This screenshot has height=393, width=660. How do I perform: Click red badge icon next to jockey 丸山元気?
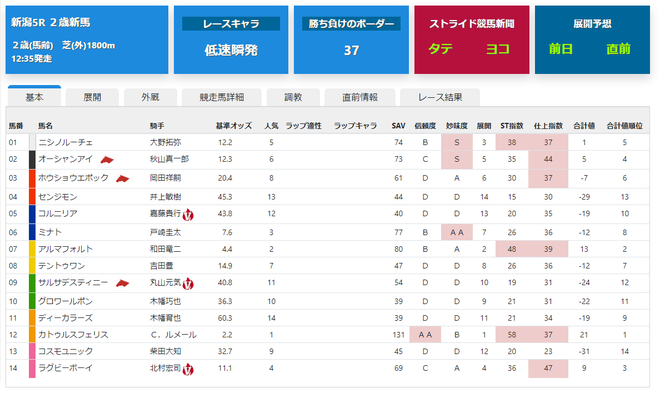click(x=188, y=284)
